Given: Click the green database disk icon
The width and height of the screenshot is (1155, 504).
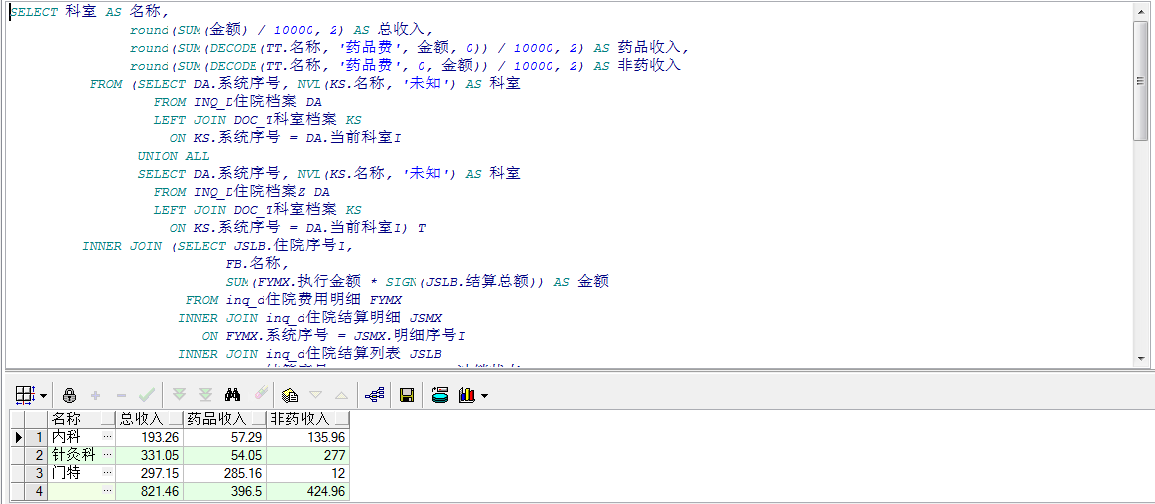Looking at the screenshot, I should tap(439, 395).
